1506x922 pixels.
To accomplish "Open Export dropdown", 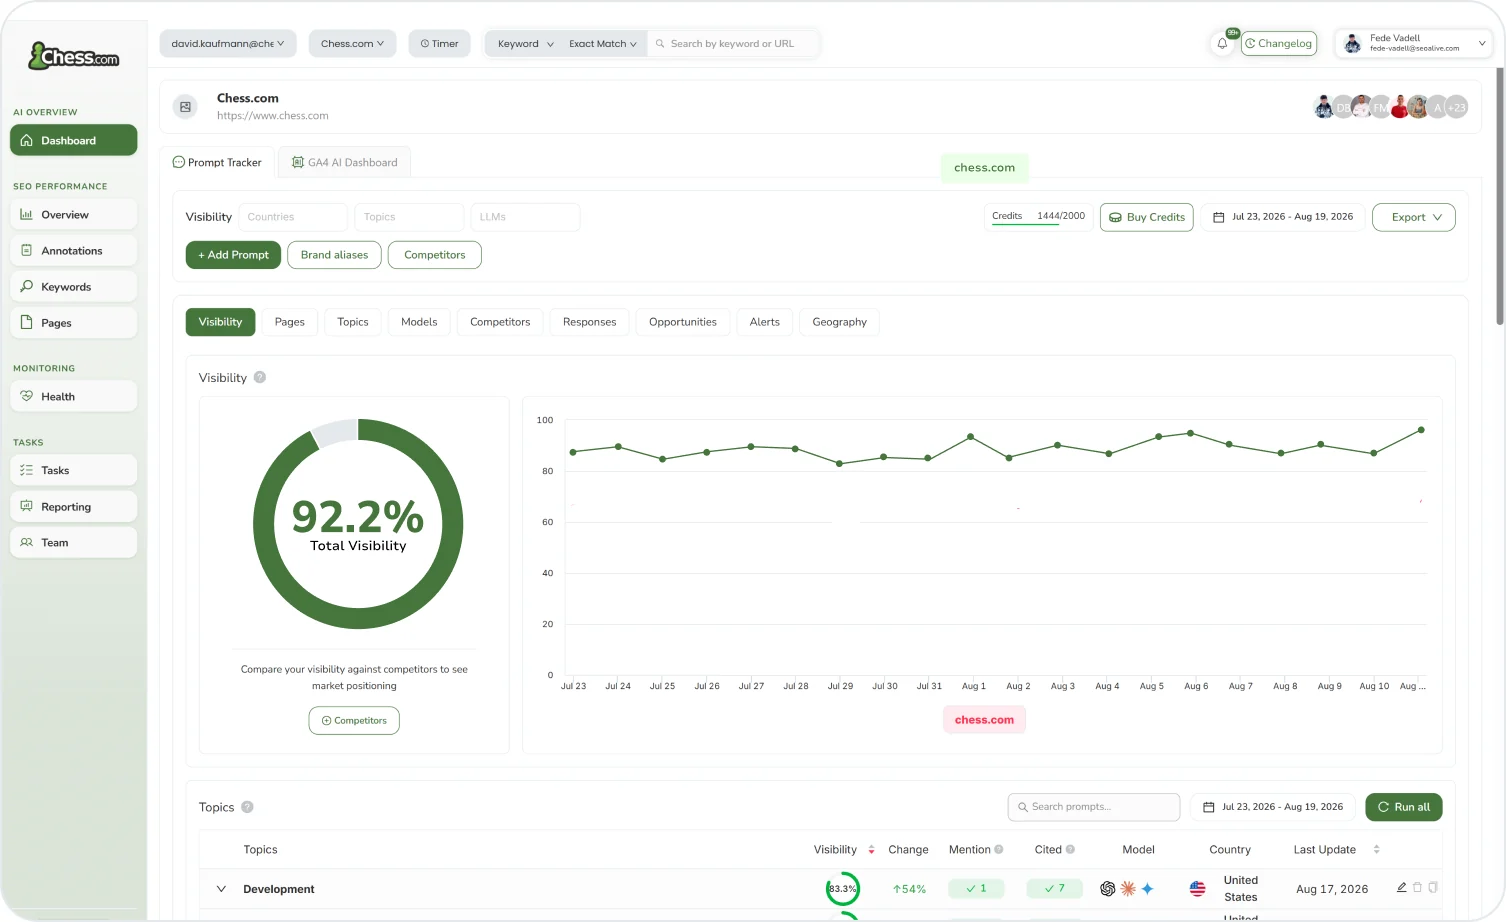I will tap(1414, 217).
